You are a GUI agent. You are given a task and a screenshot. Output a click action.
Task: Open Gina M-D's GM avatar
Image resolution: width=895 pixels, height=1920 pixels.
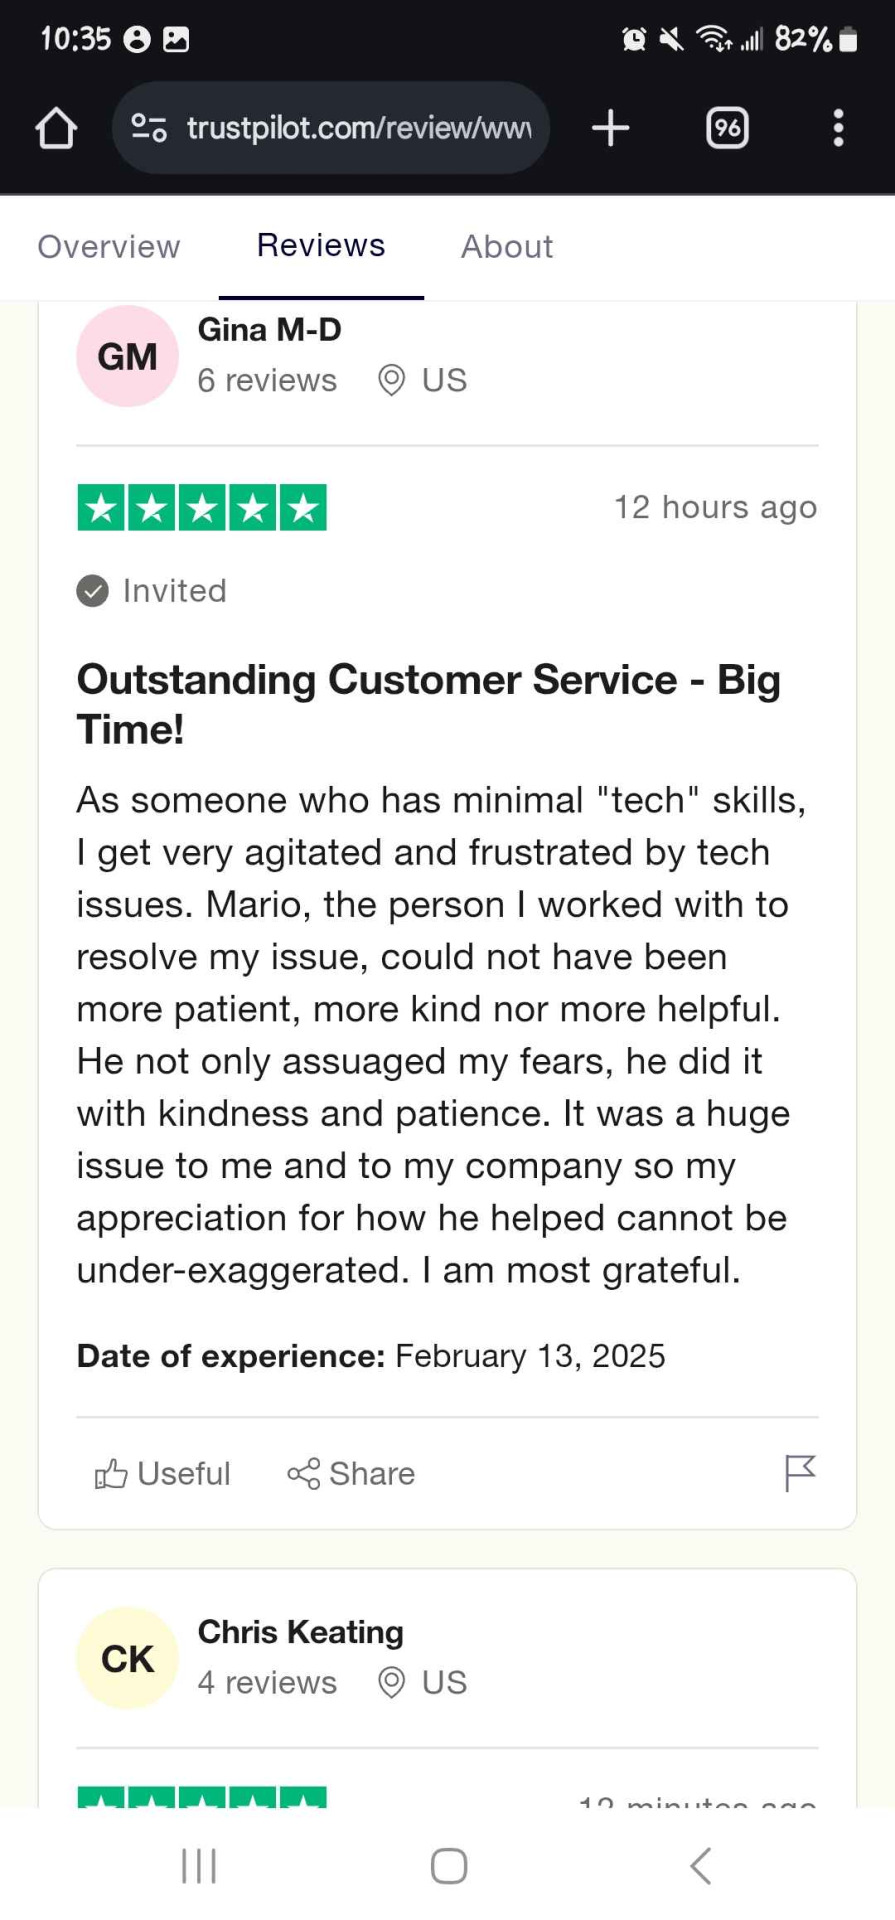click(127, 356)
